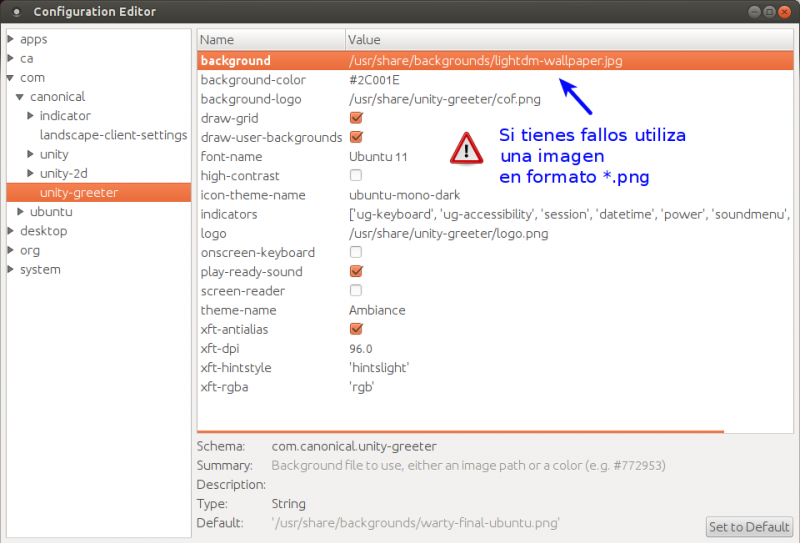Sort by the Name column header
The height and width of the screenshot is (543, 800).
(271, 40)
